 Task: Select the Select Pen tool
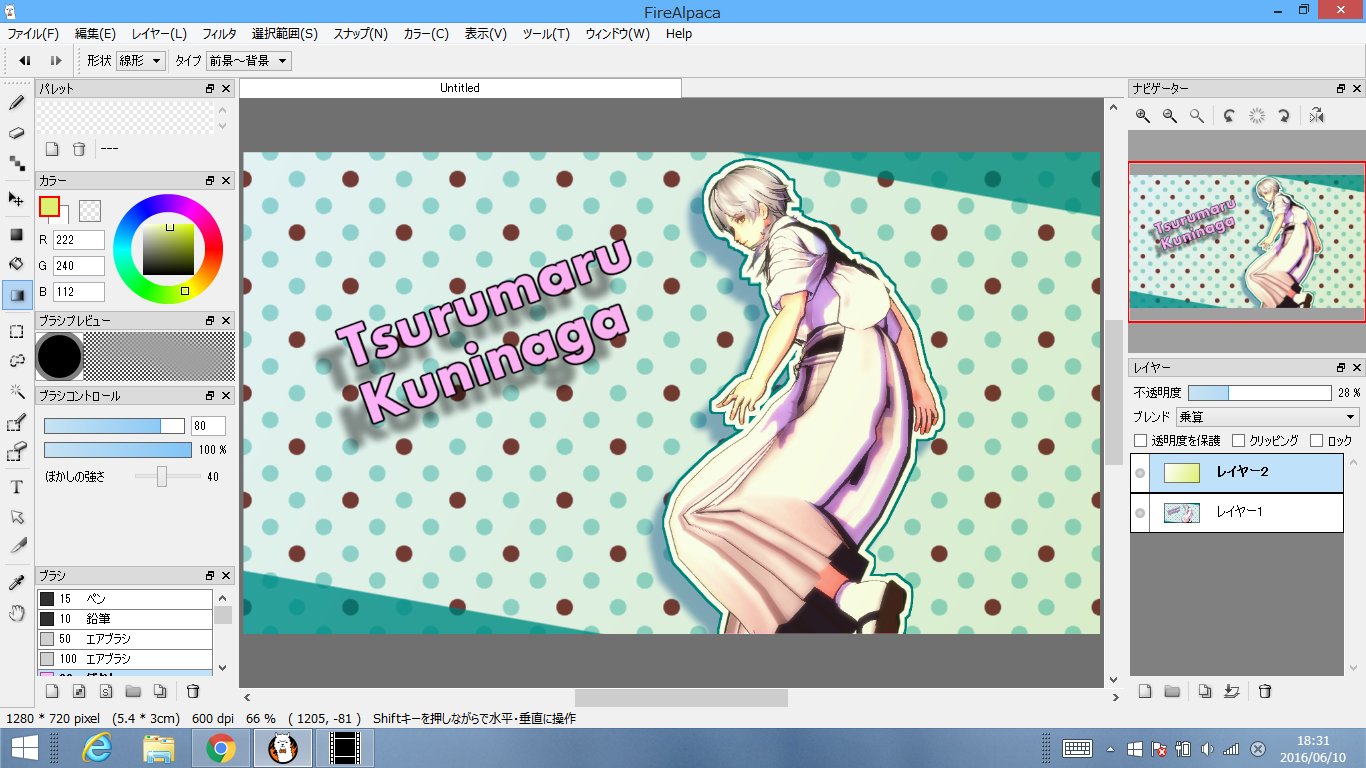[16, 423]
